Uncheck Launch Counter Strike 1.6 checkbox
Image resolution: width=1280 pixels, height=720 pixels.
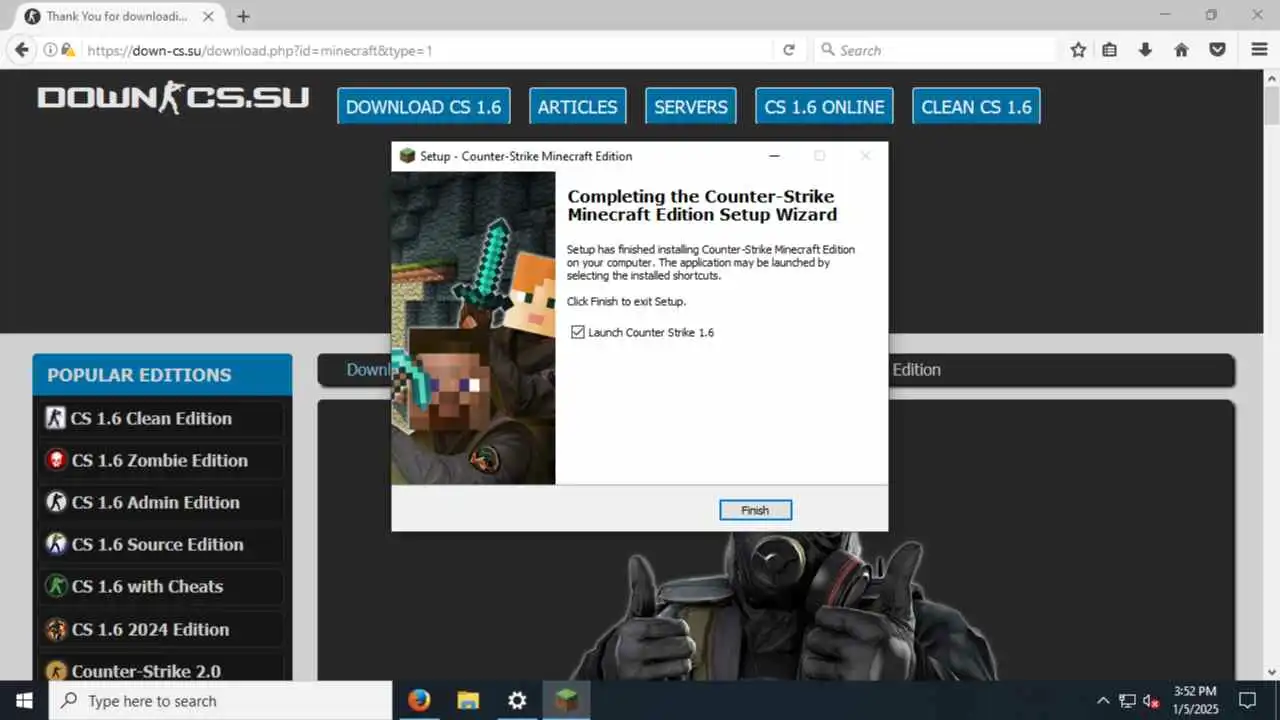577,332
